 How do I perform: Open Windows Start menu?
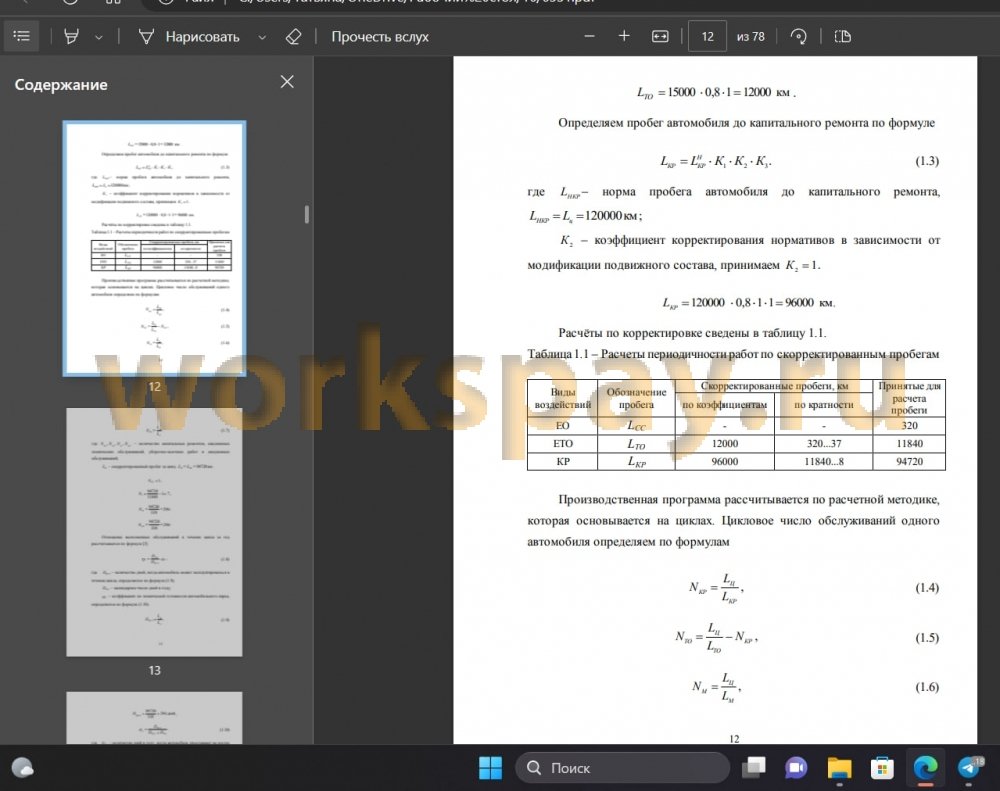(490, 767)
